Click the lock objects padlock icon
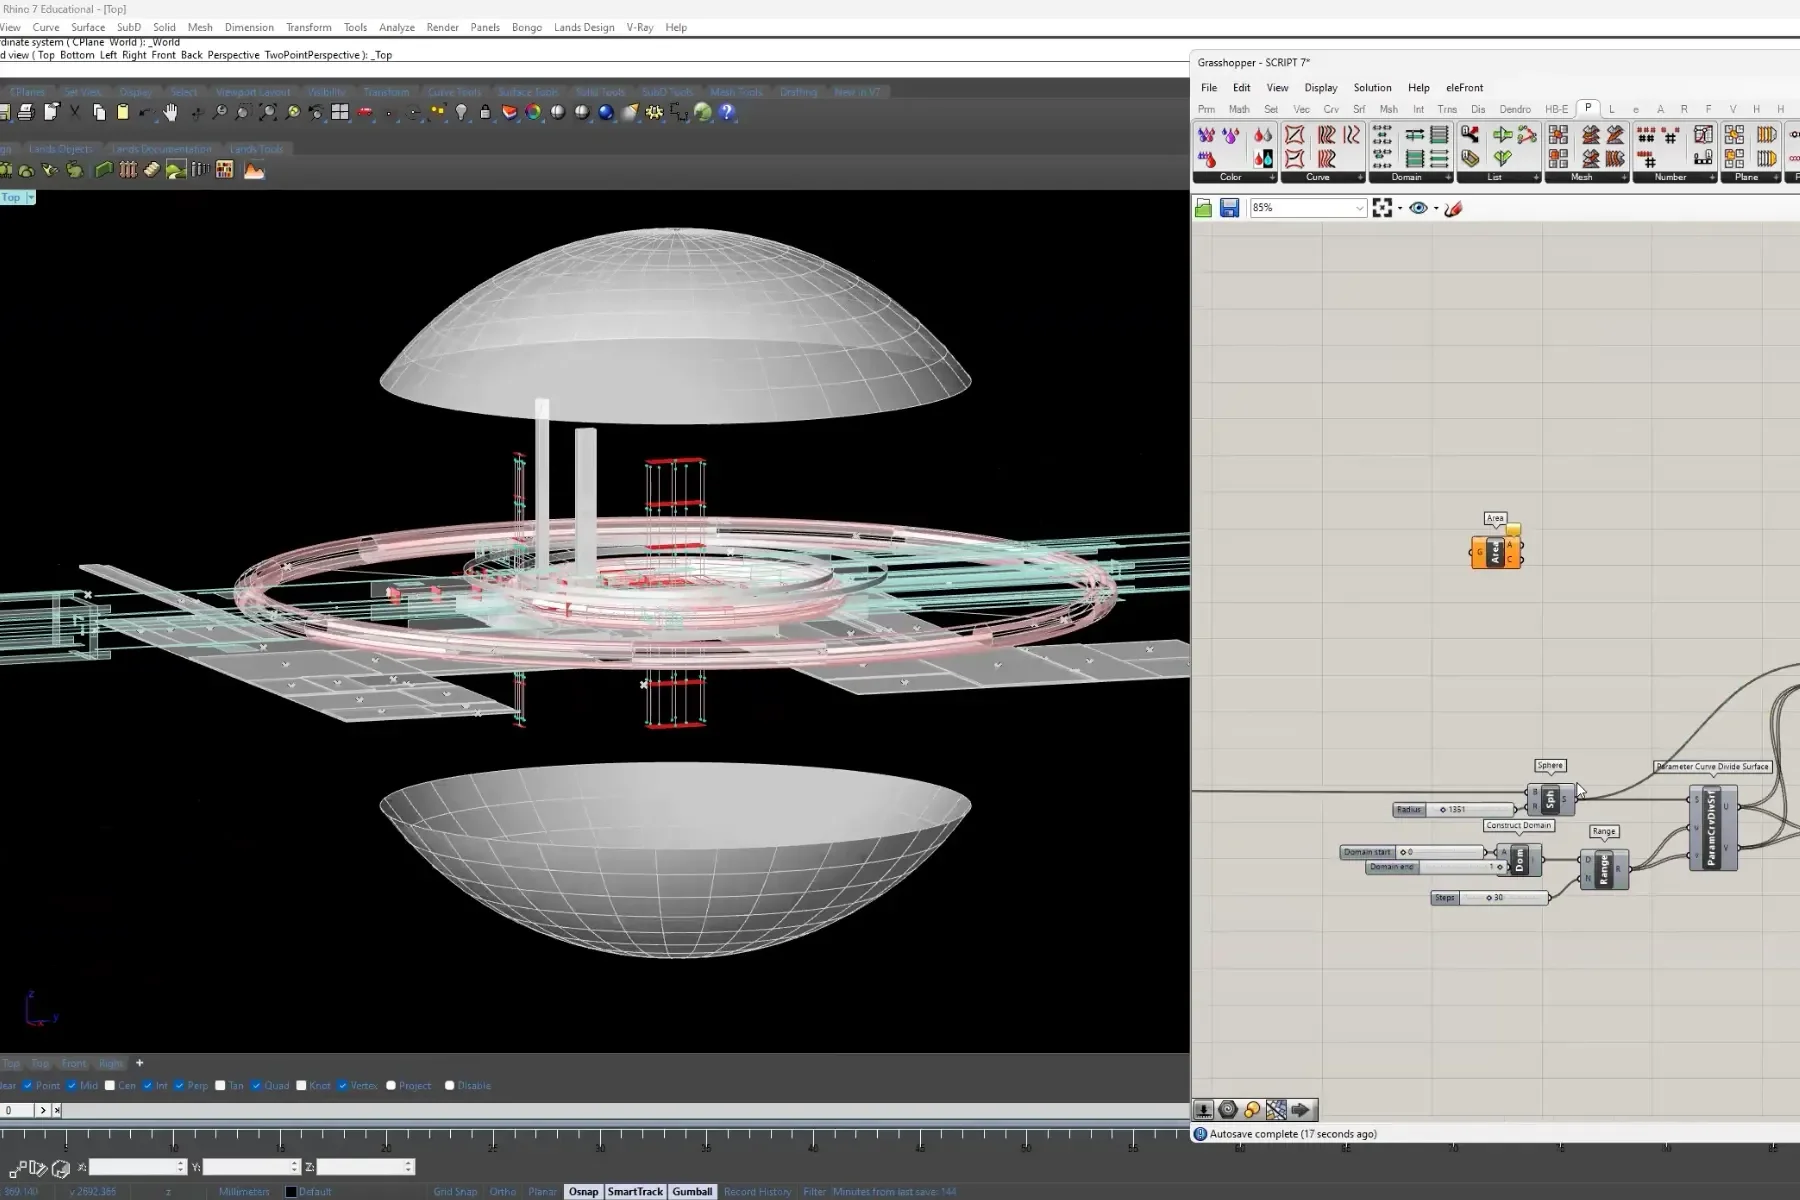Image resolution: width=1800 pixels, height=1200 pixels. (x=485, y=112)
